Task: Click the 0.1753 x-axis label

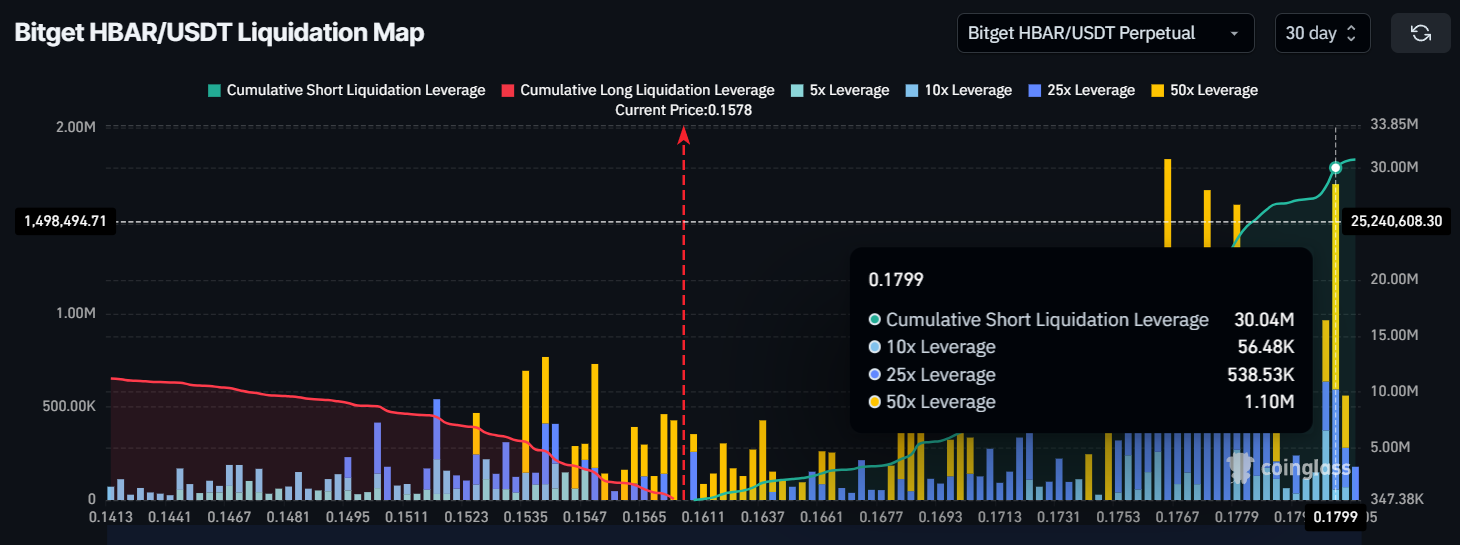Action: click(1118, 517)
